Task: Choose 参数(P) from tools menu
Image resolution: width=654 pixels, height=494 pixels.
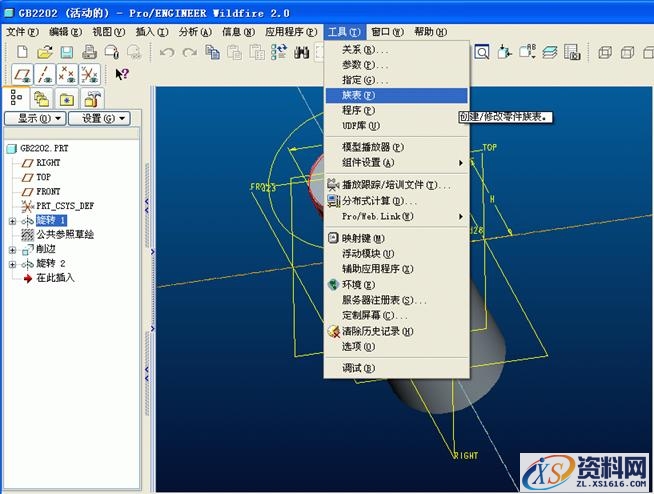Action: 396,65
